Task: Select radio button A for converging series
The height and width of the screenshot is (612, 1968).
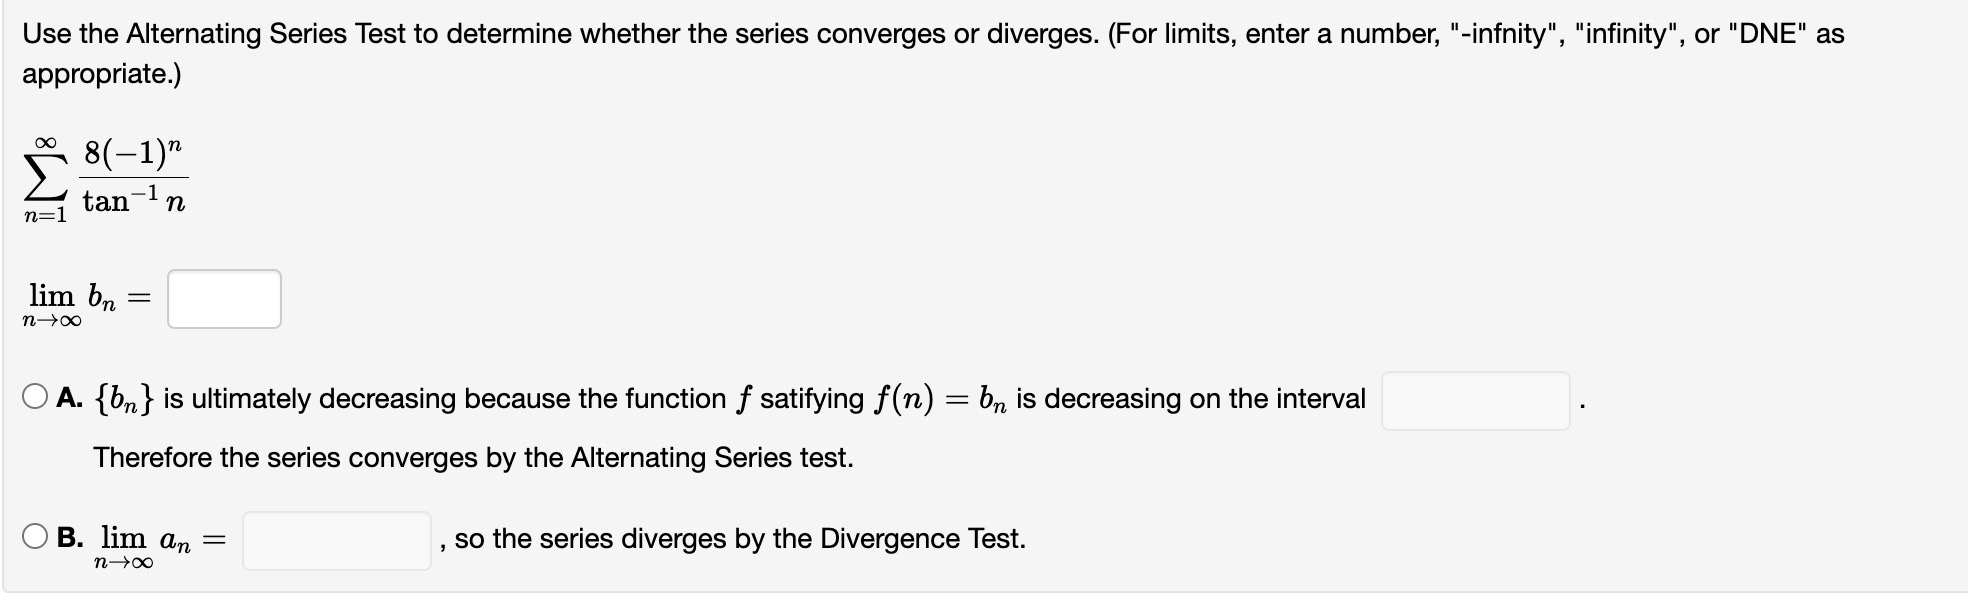Action: tap(36, 398)
